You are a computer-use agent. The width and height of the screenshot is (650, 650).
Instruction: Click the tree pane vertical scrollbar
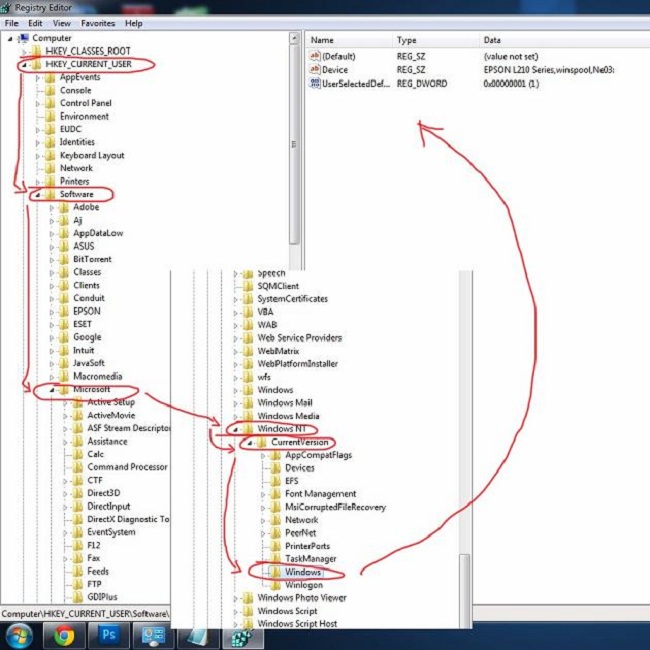(x=294, y=150)
